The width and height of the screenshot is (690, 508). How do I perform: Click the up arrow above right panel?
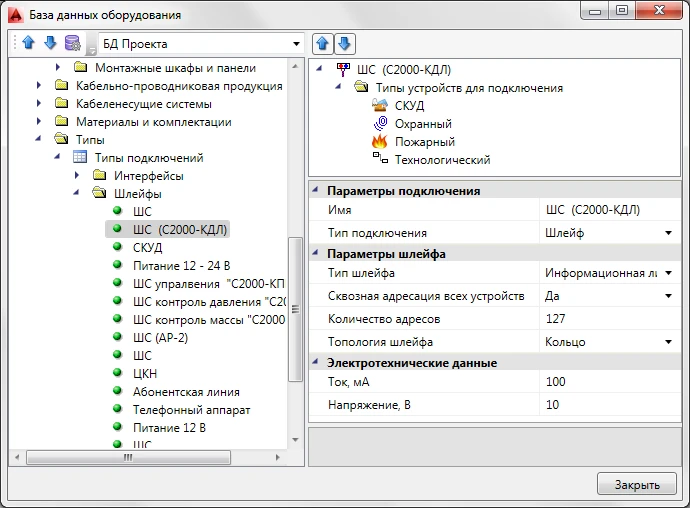(324, 44)
